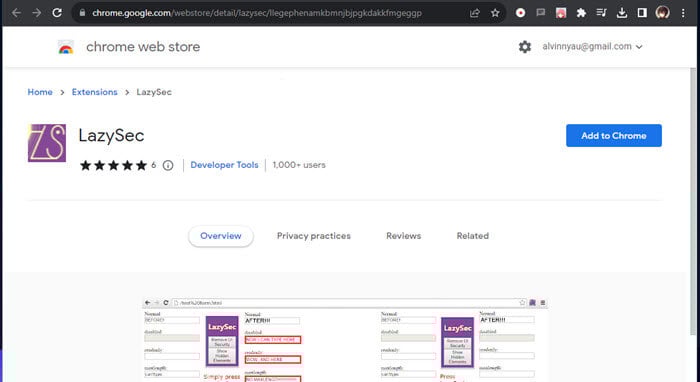Click the padlock site info icon
Viewport: 700px width, 382px height.
coord(82,13)
